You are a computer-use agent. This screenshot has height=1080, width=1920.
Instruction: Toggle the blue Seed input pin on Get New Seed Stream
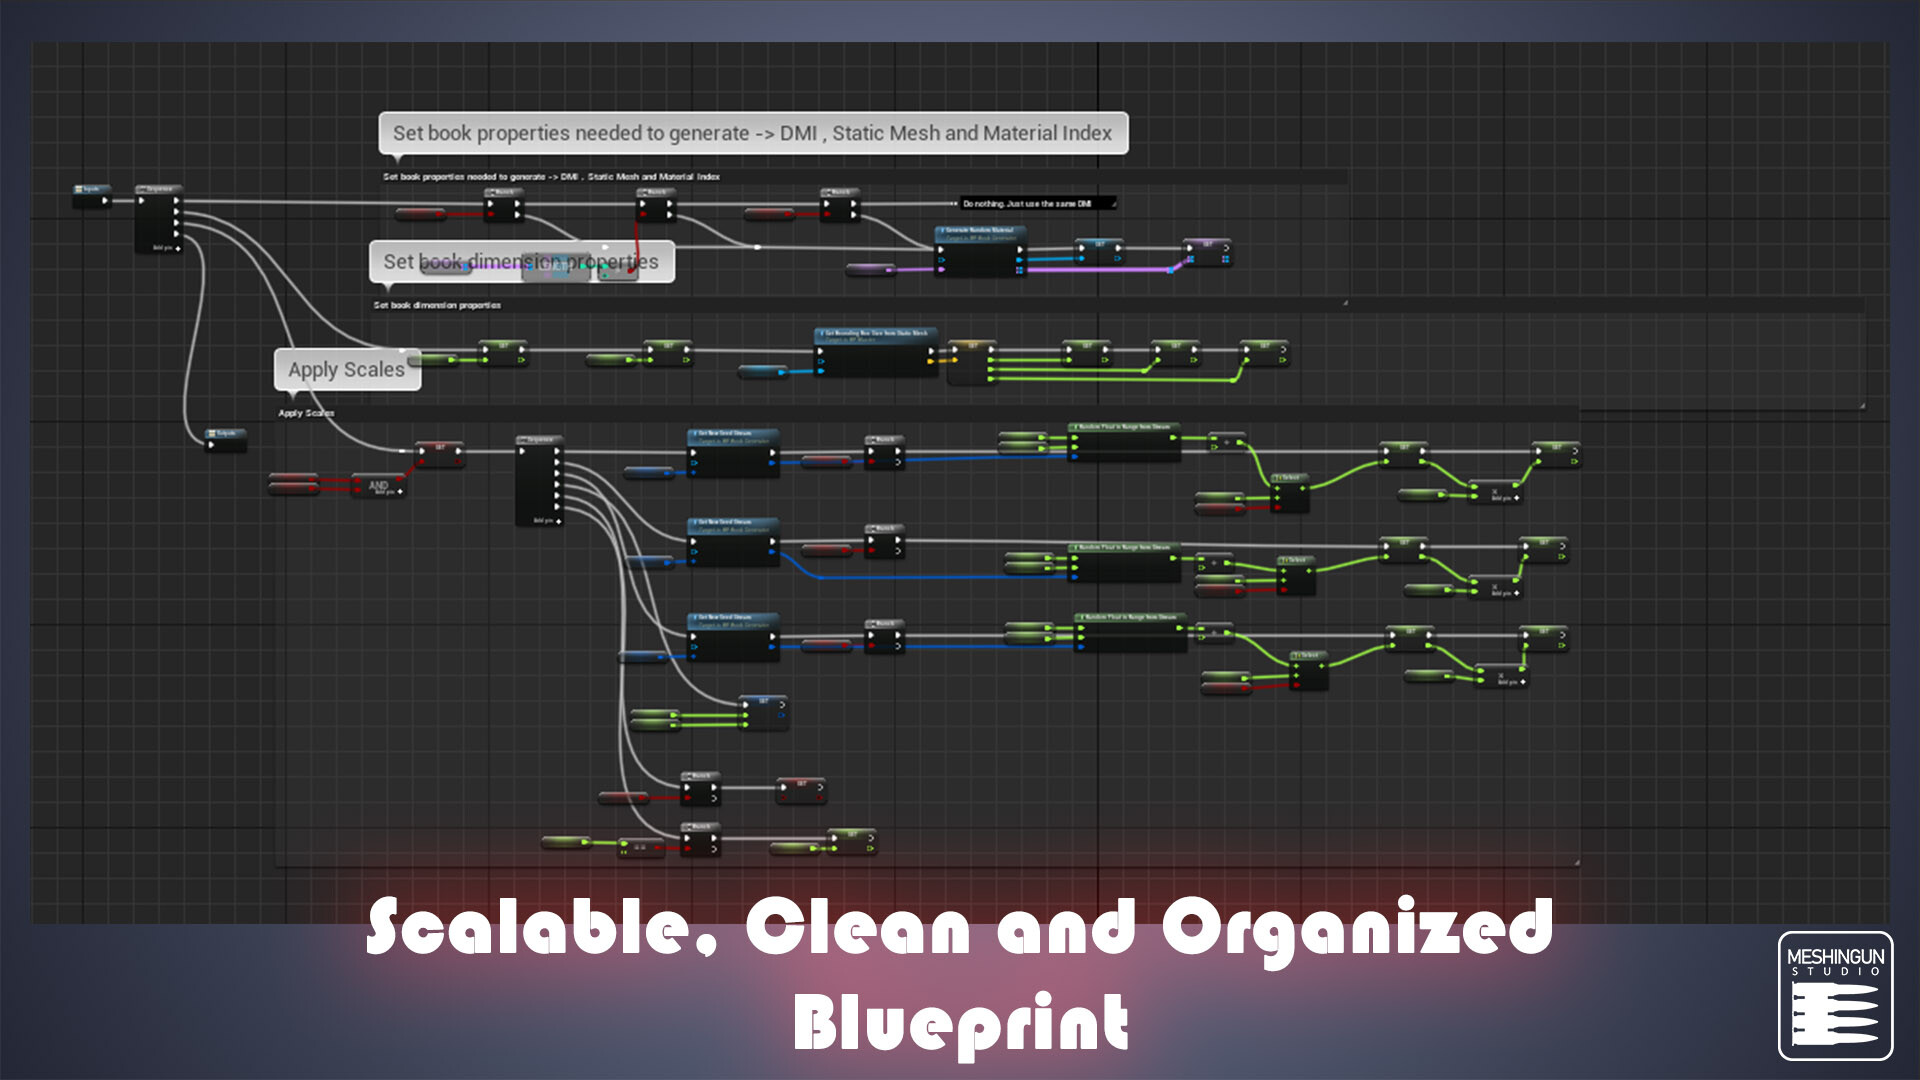pyautogui.click(x=693, y=472)
